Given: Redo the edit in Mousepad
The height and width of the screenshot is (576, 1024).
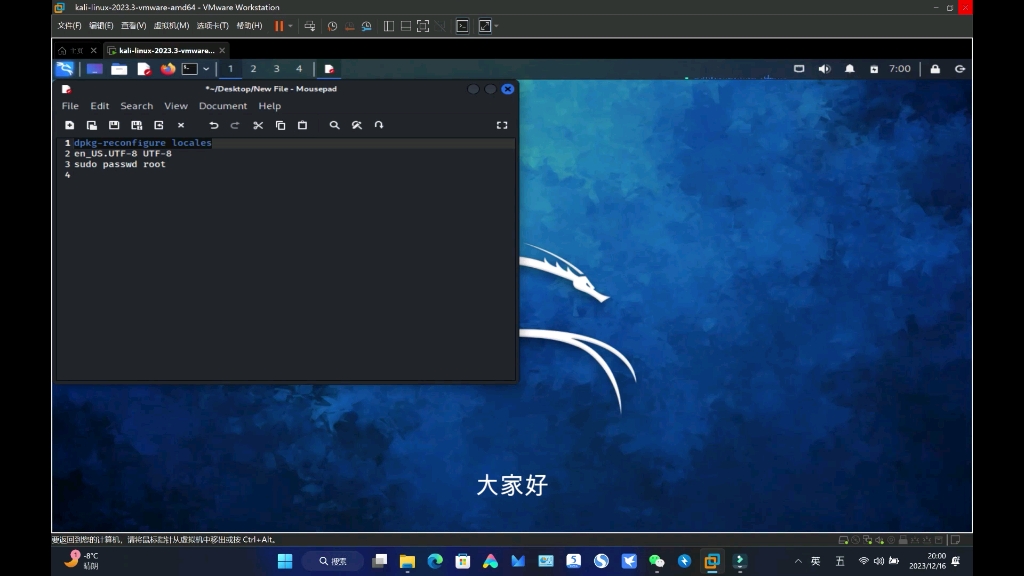Looking at the screenshot, I should 235,125.
